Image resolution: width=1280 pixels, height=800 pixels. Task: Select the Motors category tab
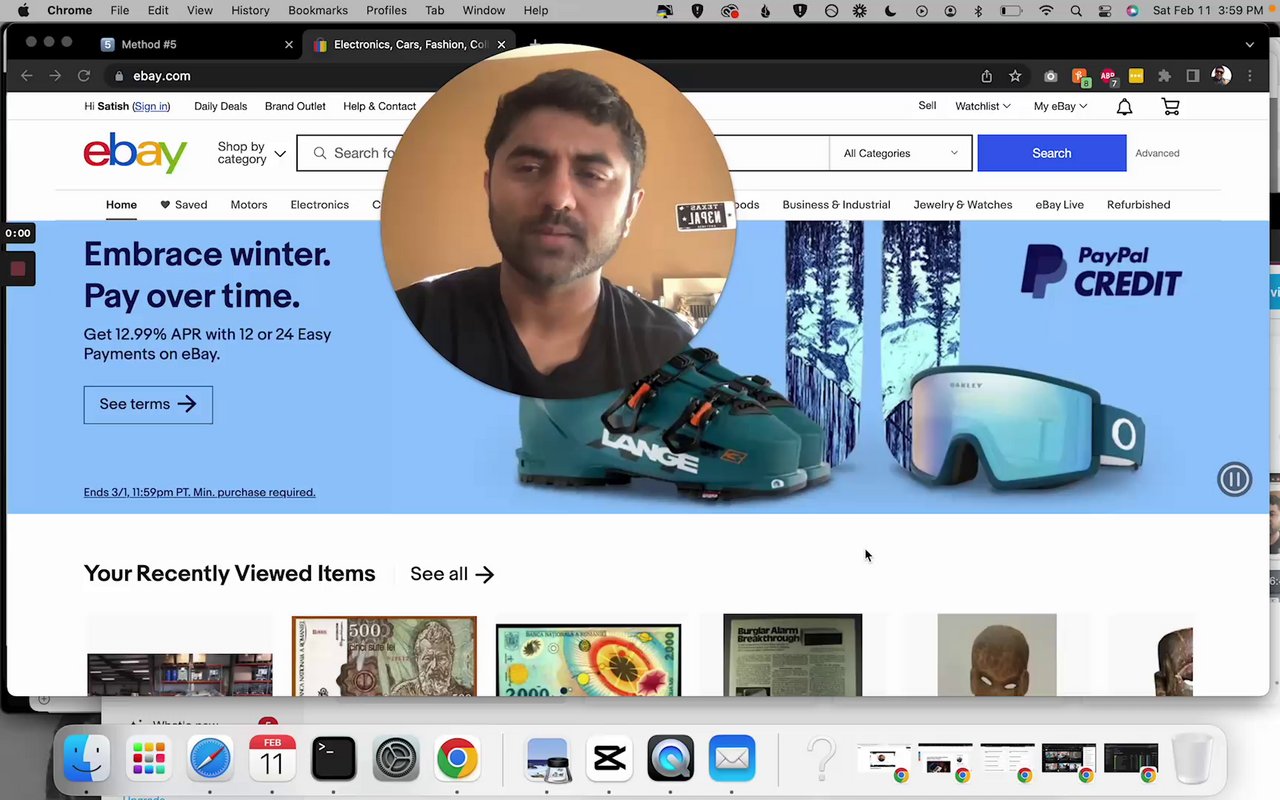point(249,205)
